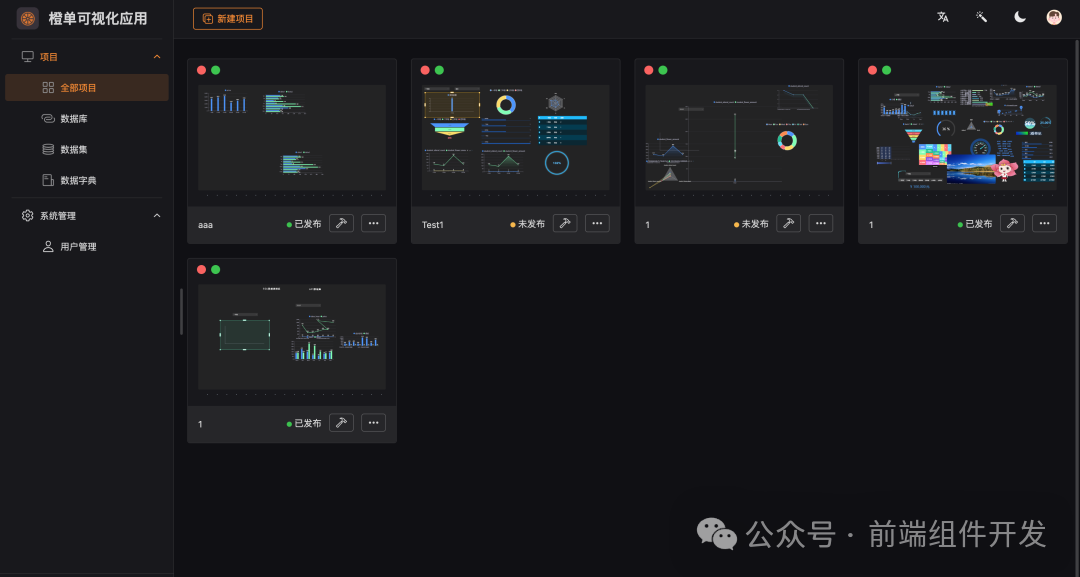Screen dimensions: 1080x577
Task: Open the language switcher icon
Action: click(942, 17)
